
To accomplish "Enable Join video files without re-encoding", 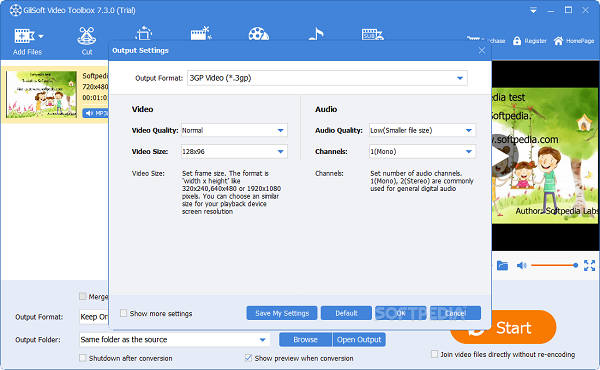I will [434, 354].
